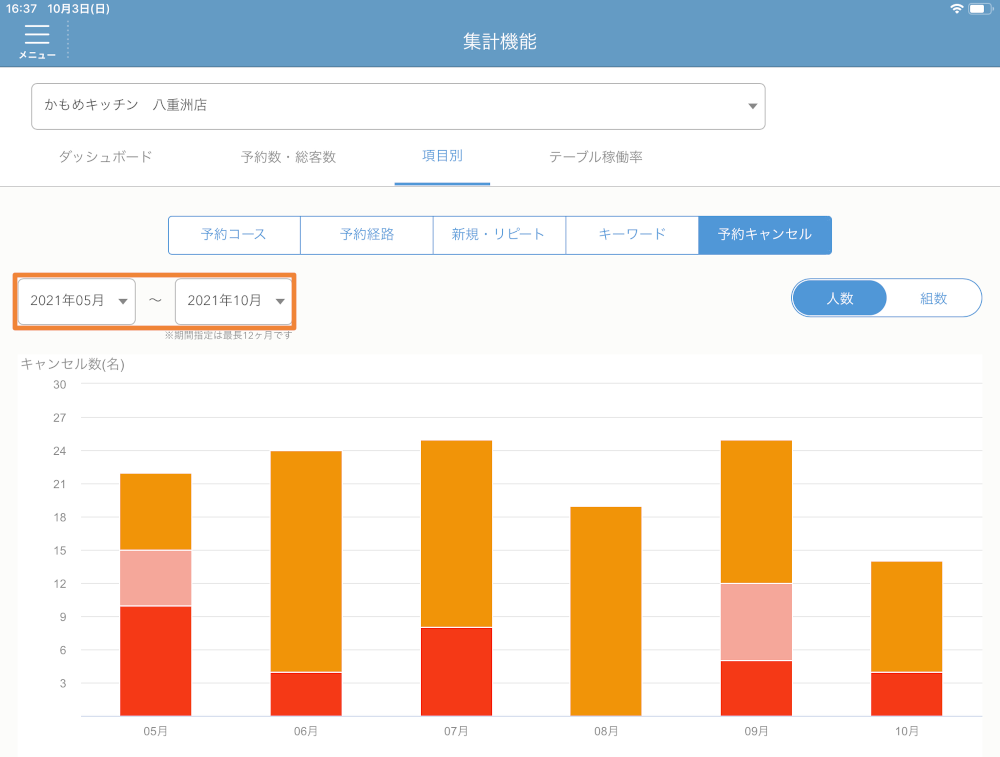The width and height of the screenshot is (1000, 757).
Task: Toggle chart to 人数 view
Action: click(840, 298)
